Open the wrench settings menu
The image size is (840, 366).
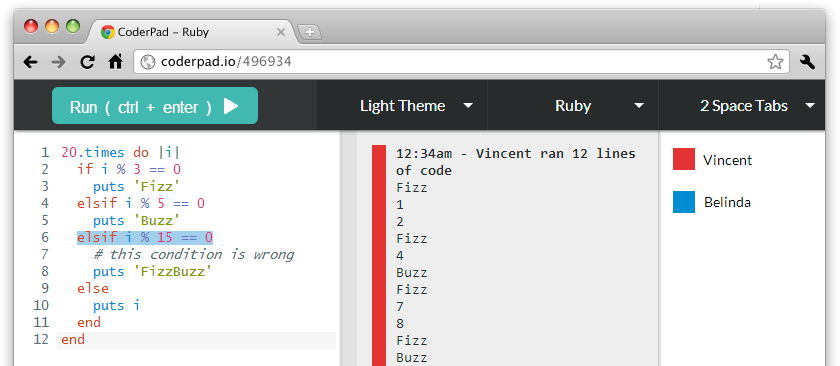point(807,62)
